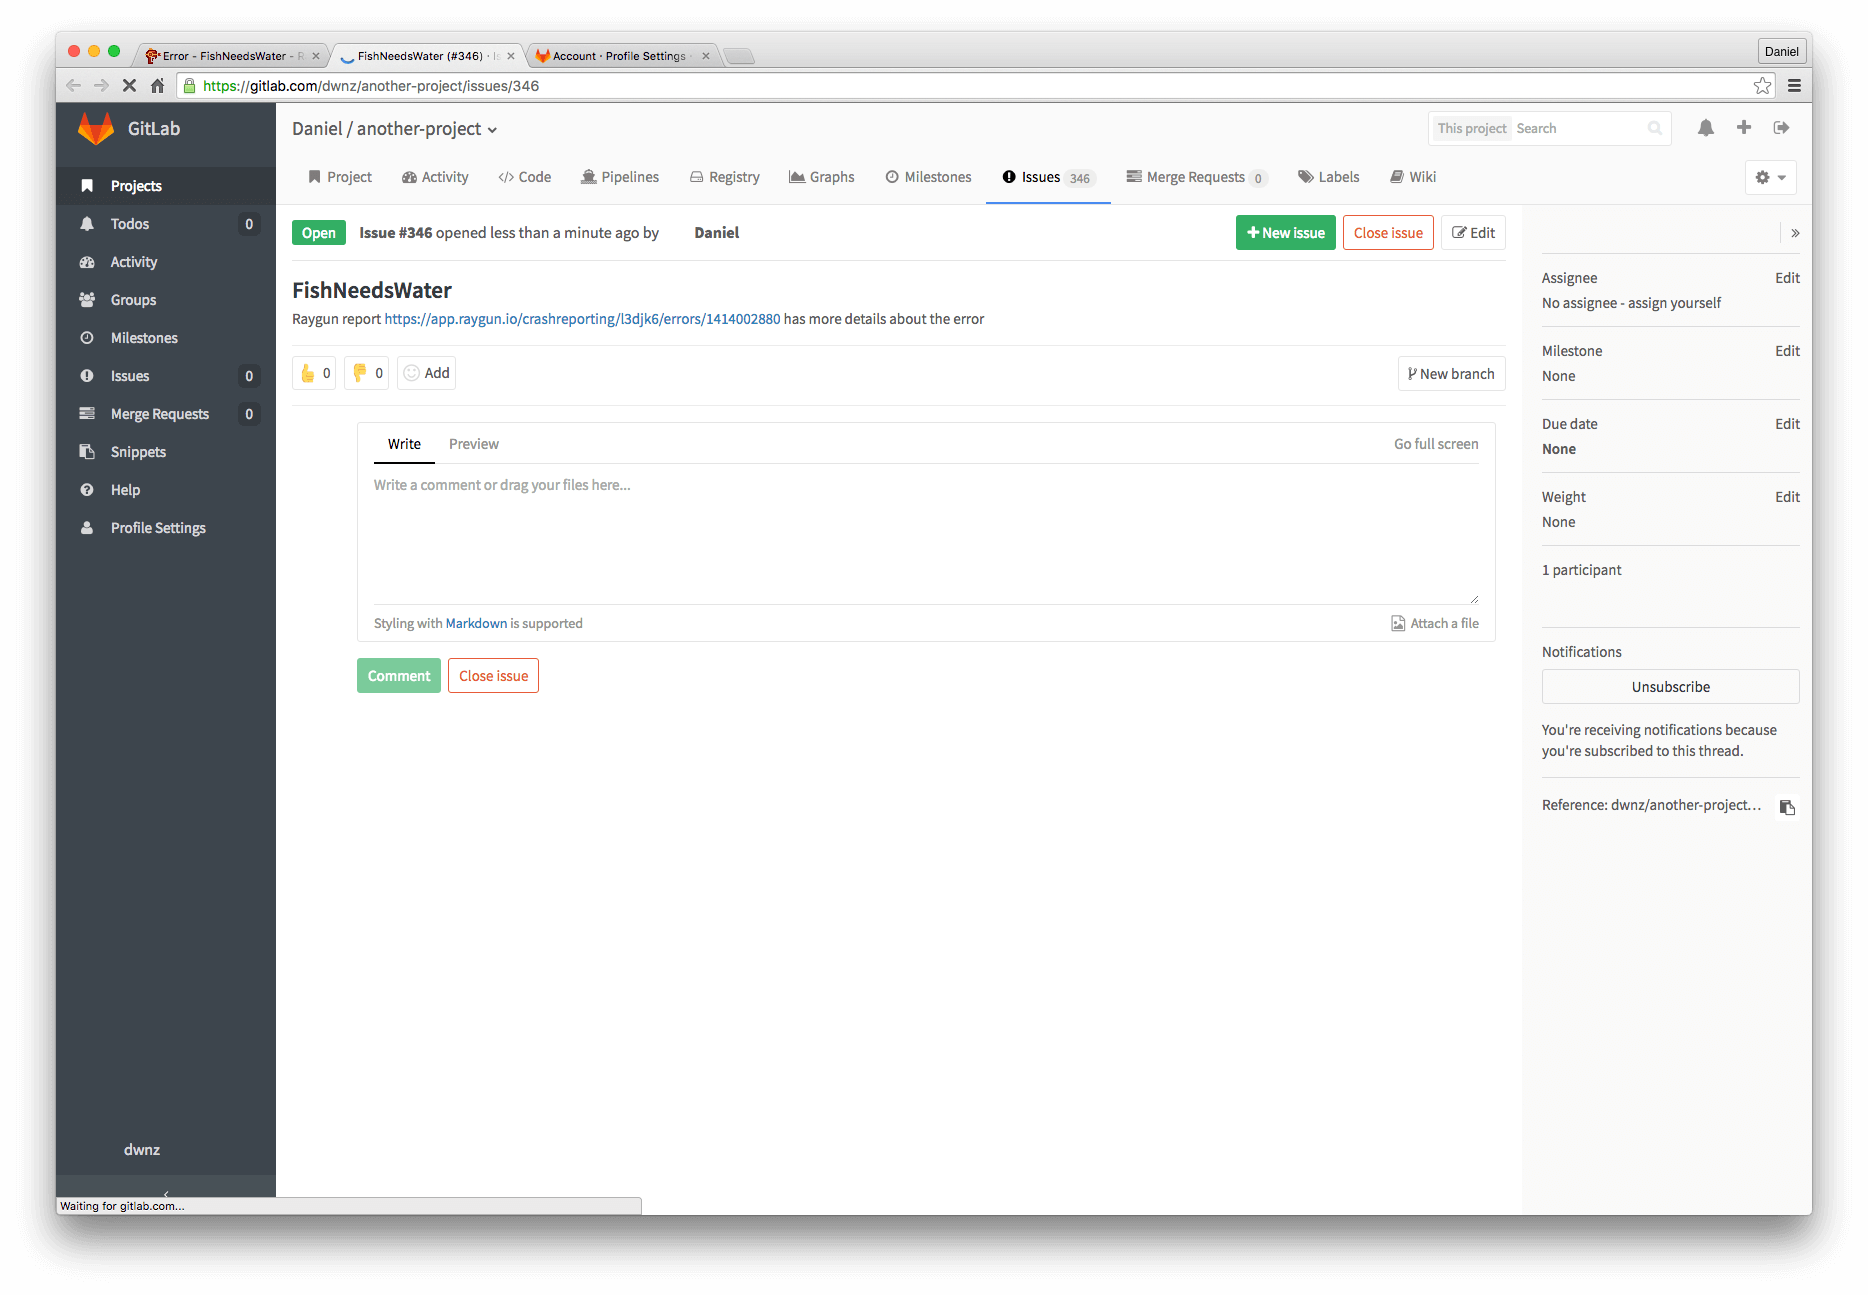The image size is (1868, 1295).
Task: Open Snippets from the left sidebar
Action: point(137,451)
